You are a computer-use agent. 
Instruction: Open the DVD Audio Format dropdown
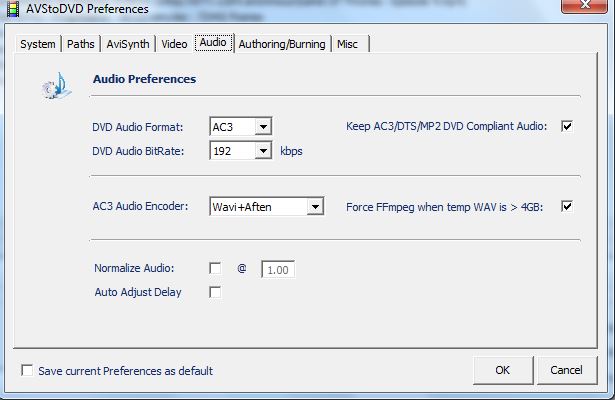(x=262, y=127)
